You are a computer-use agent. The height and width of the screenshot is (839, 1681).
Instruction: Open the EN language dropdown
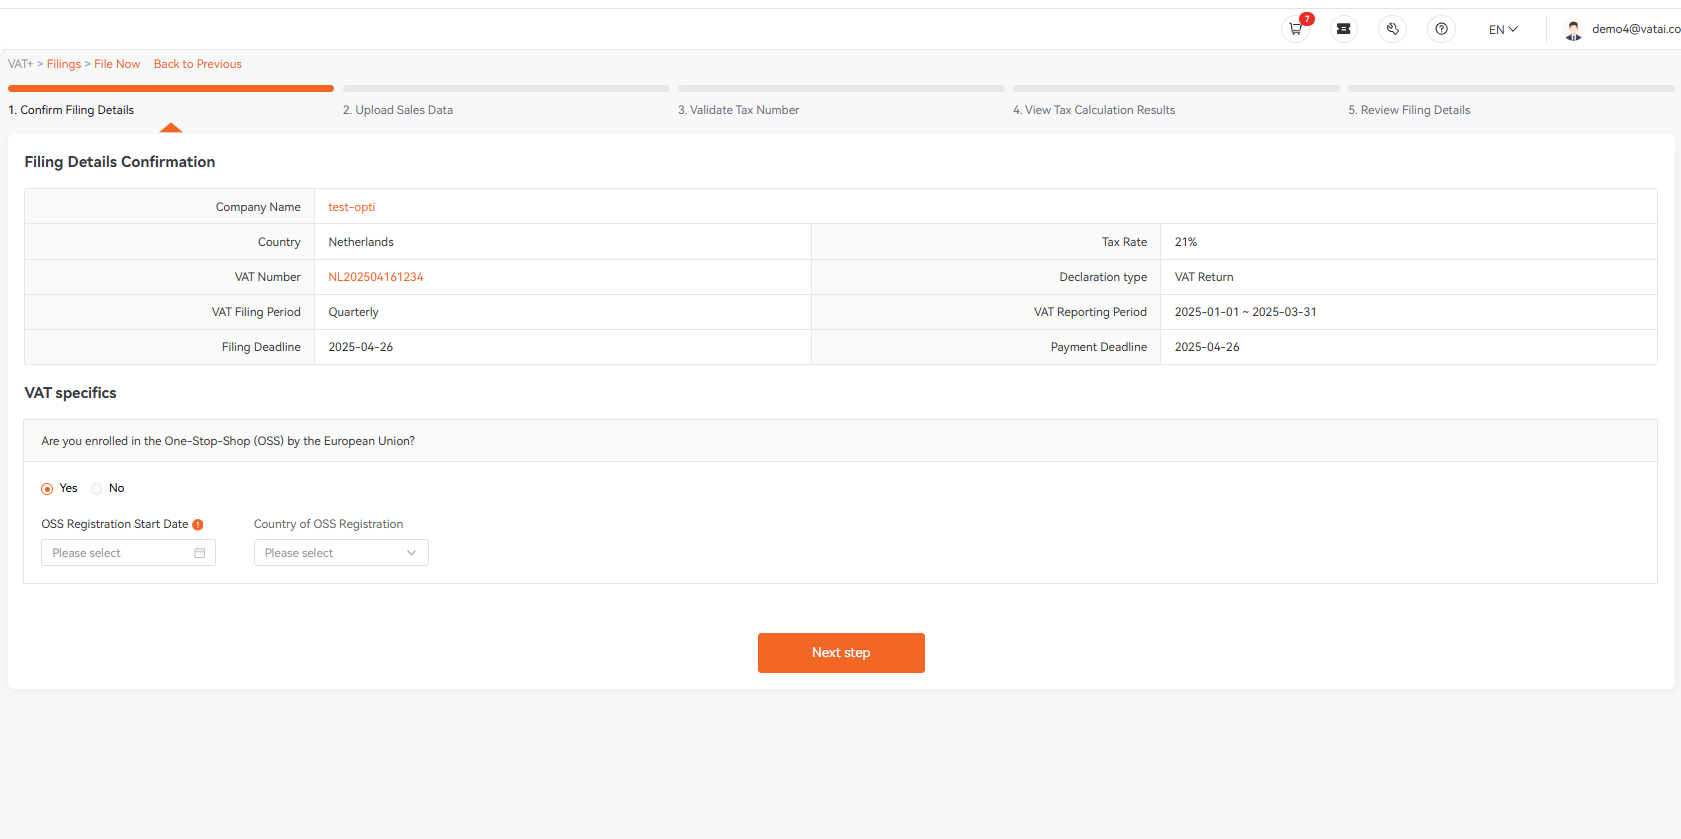[x=1503, y=30]
